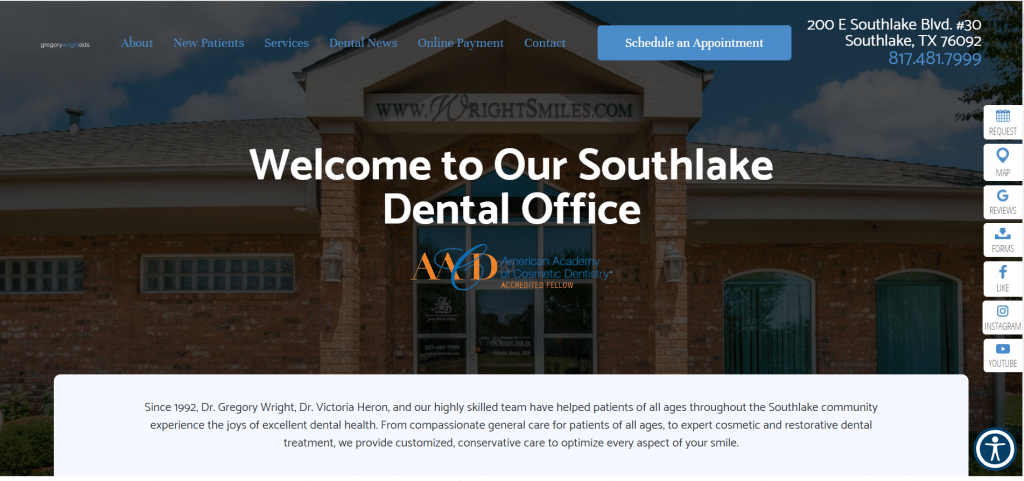Click the Forms download icon
The height and width of the screenshot is (481, 1024).
(1002, 240)
